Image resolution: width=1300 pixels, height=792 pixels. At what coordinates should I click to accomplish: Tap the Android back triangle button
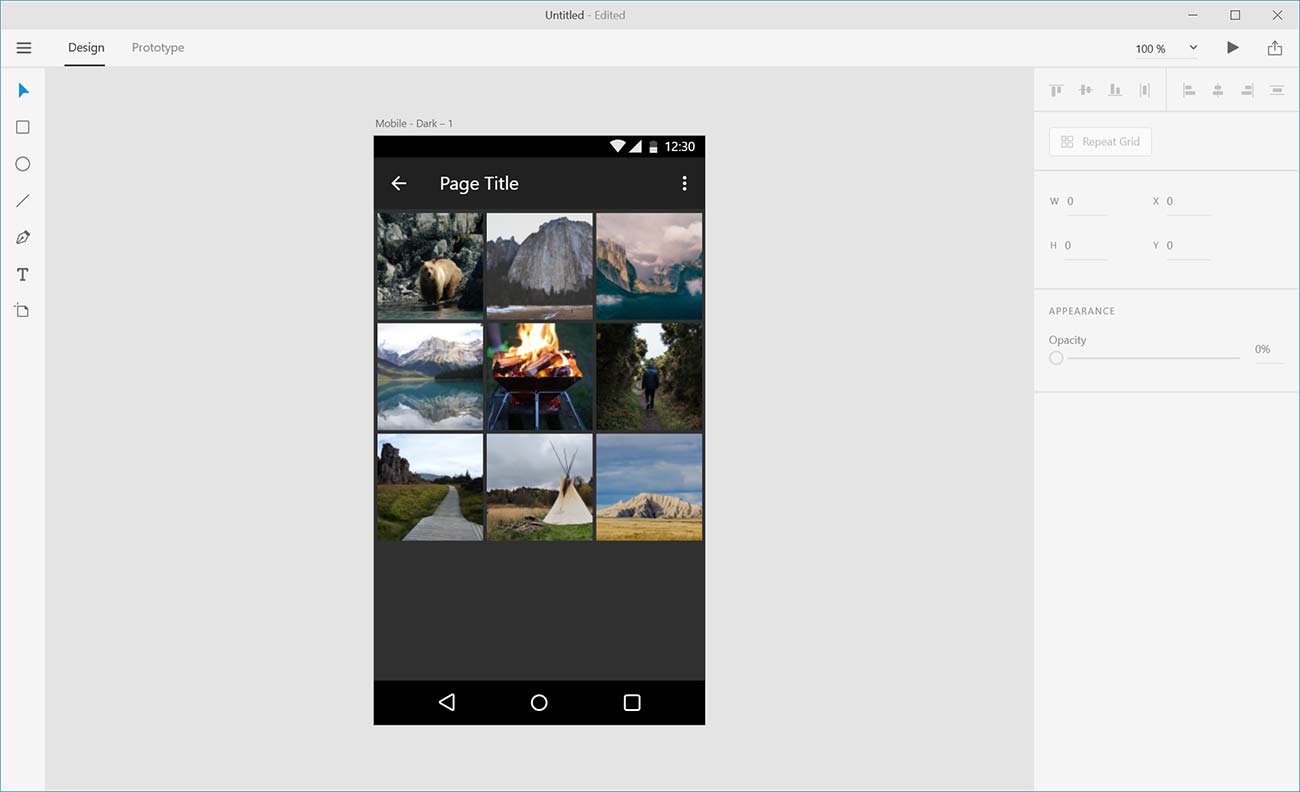tap(447, 703)
